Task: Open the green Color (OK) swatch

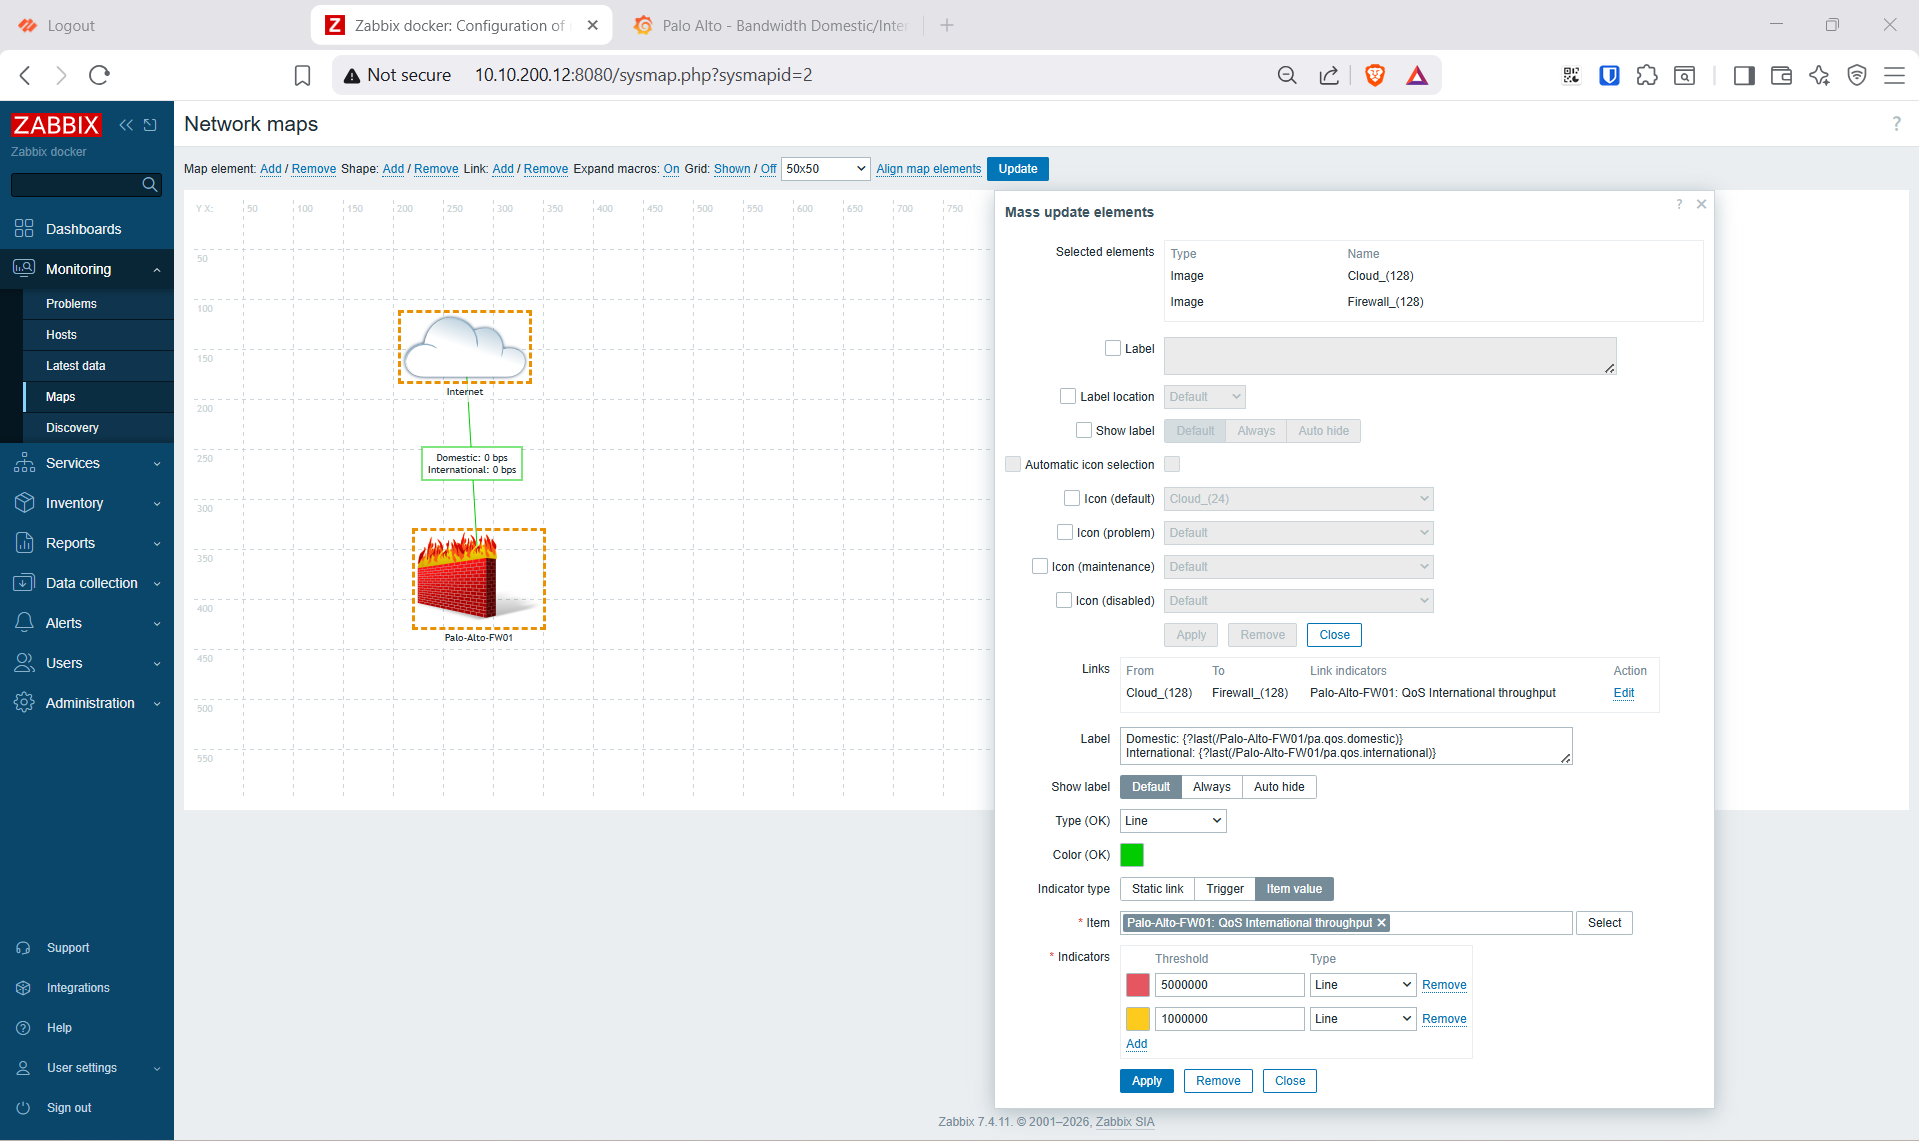Action: (1132, 855)
